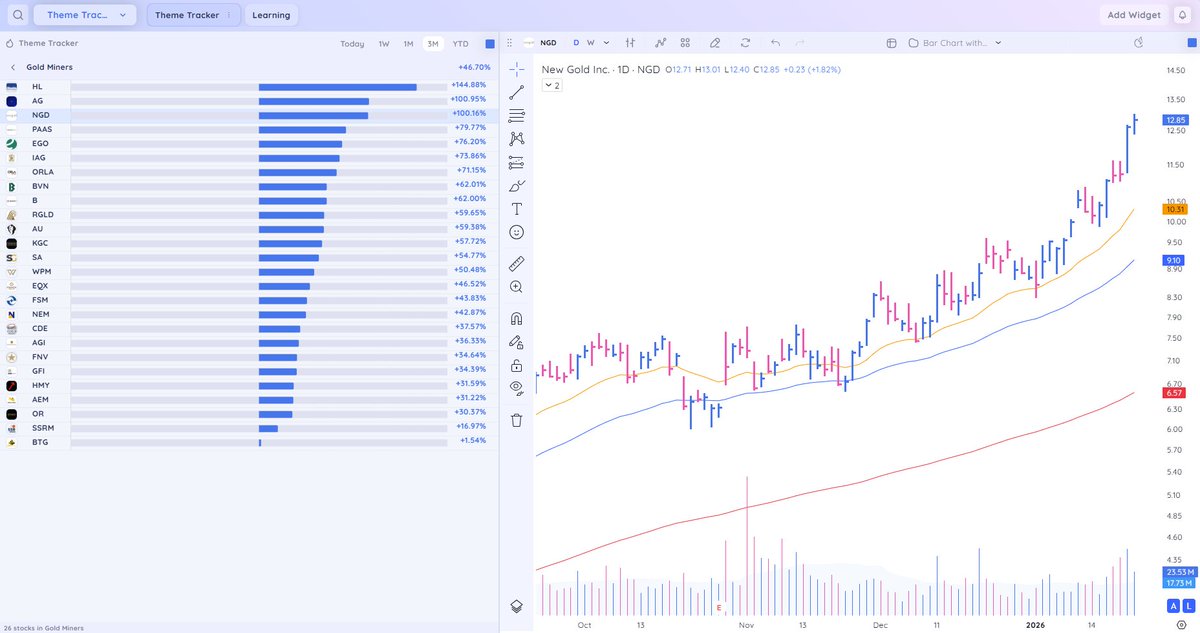1200x633 pixels.
Task: Select the Text annotation tool
Action: pyautogui.click(x=516, y=209)
